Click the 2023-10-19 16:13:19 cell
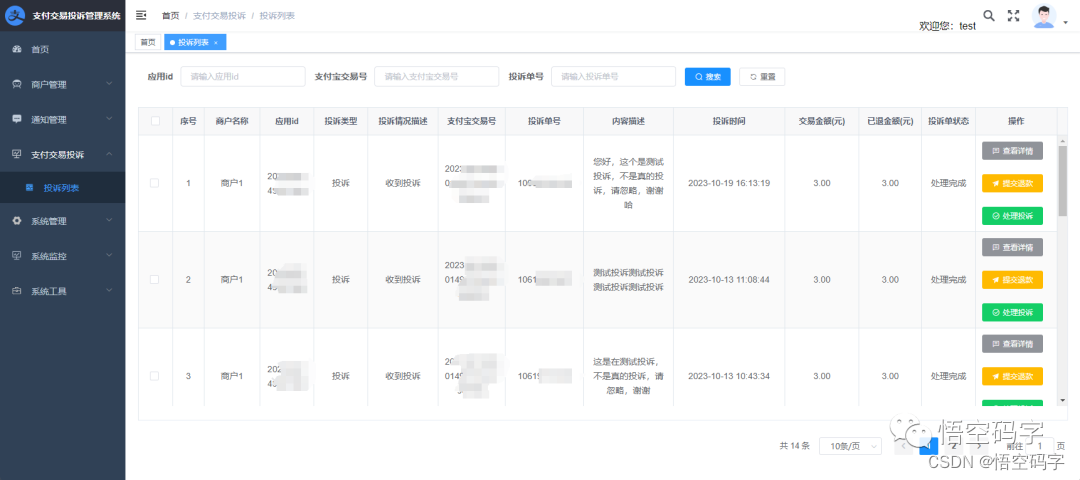Viewport: 1080px width, 480px height. [729, 183]
